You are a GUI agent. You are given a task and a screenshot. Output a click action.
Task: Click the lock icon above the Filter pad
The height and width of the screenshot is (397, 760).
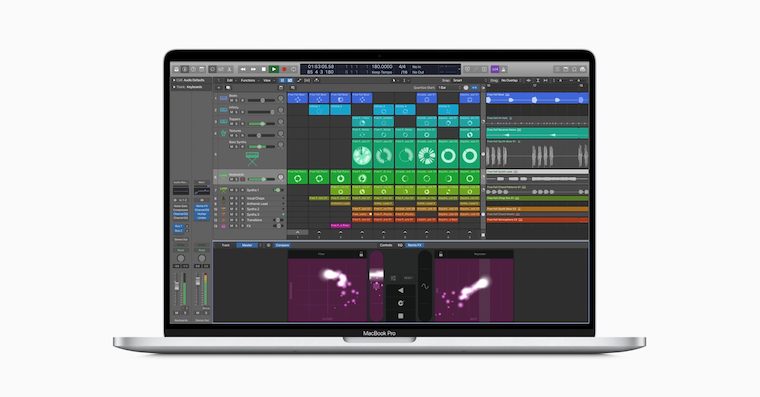(361, 254)
